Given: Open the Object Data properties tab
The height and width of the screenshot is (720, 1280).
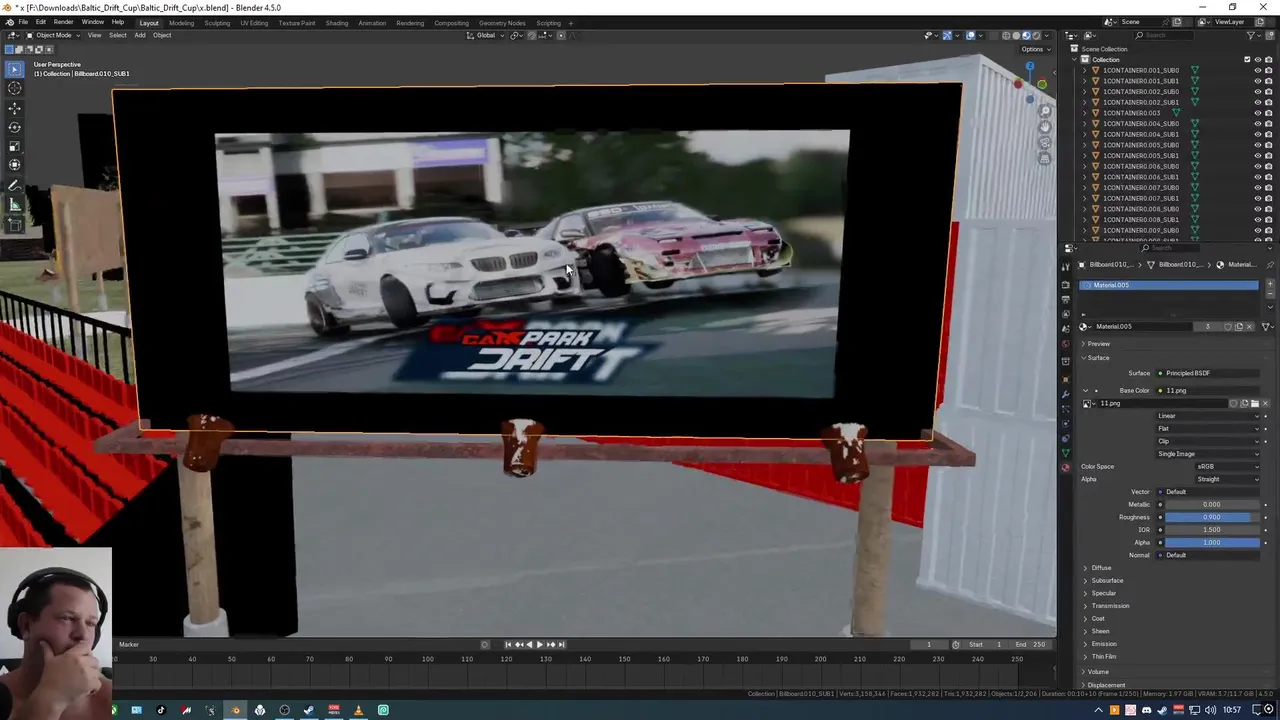Looking at the screenshot, I should (1065, 453).
